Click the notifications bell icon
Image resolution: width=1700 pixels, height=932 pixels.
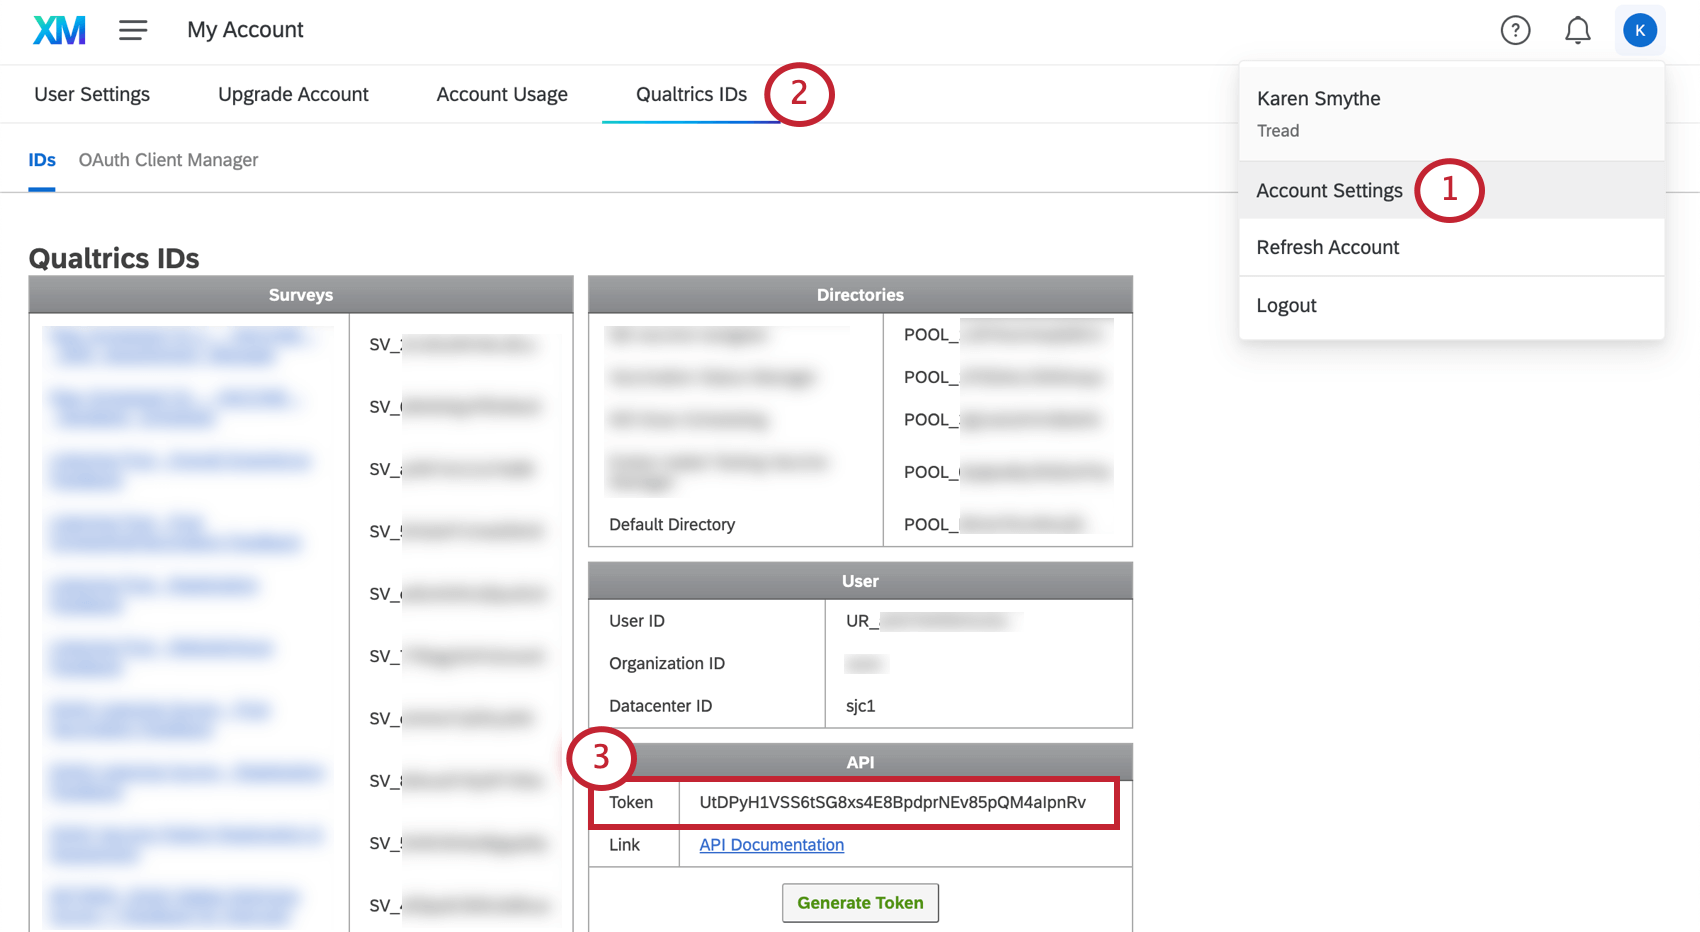pos(1577,30)
